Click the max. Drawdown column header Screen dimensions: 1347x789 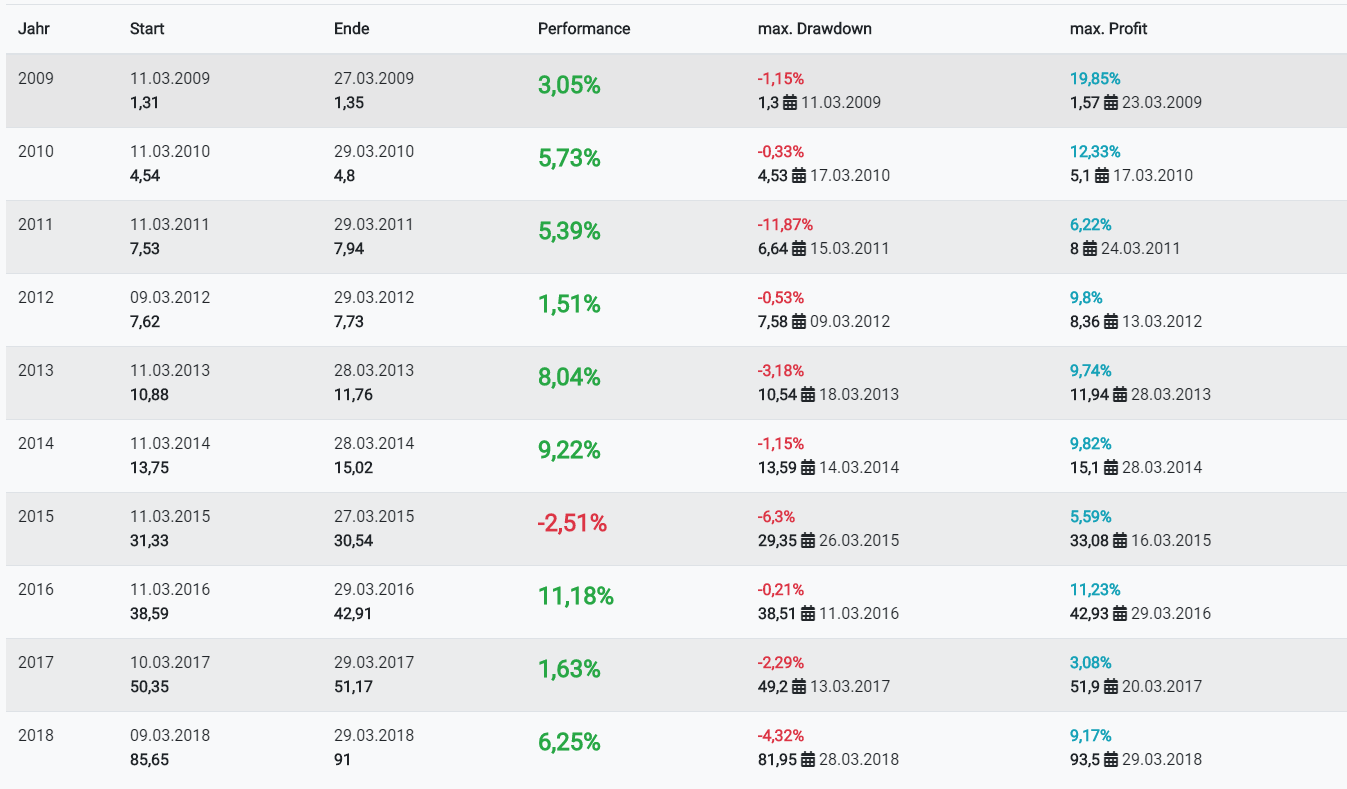[814, 29]
